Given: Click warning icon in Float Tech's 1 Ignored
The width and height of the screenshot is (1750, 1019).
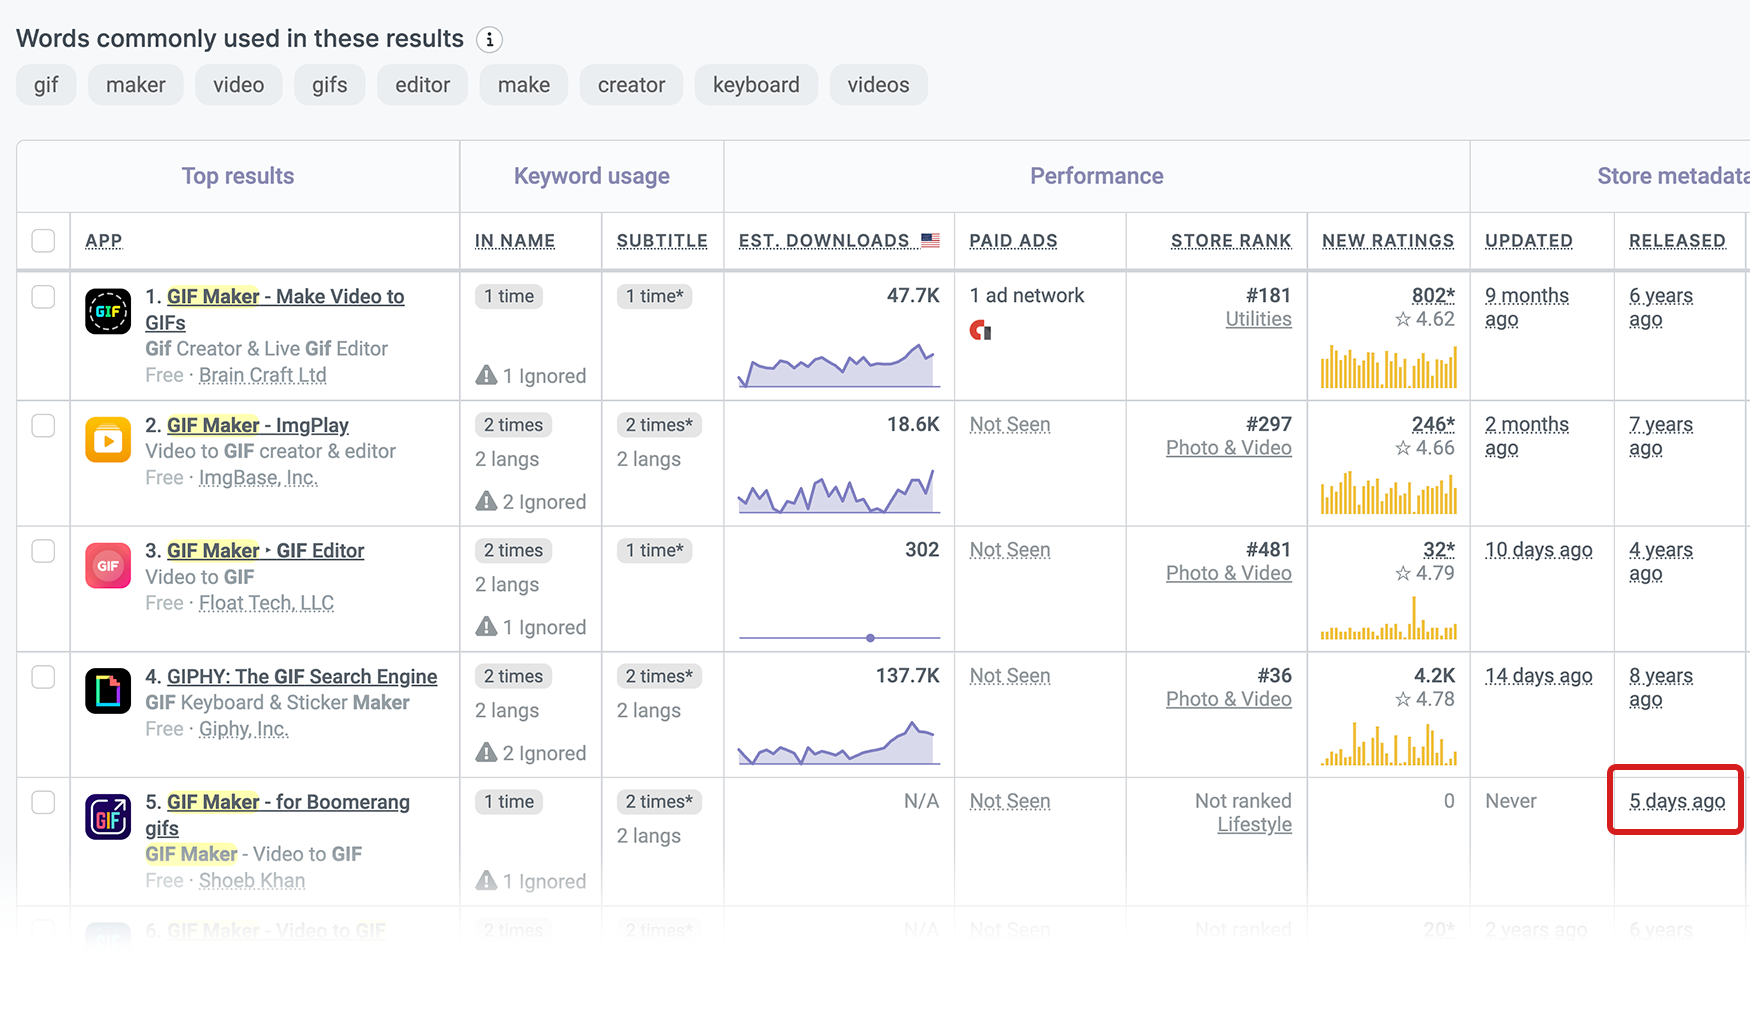Looking at the screenshot, I should click(x=486, y=626).
